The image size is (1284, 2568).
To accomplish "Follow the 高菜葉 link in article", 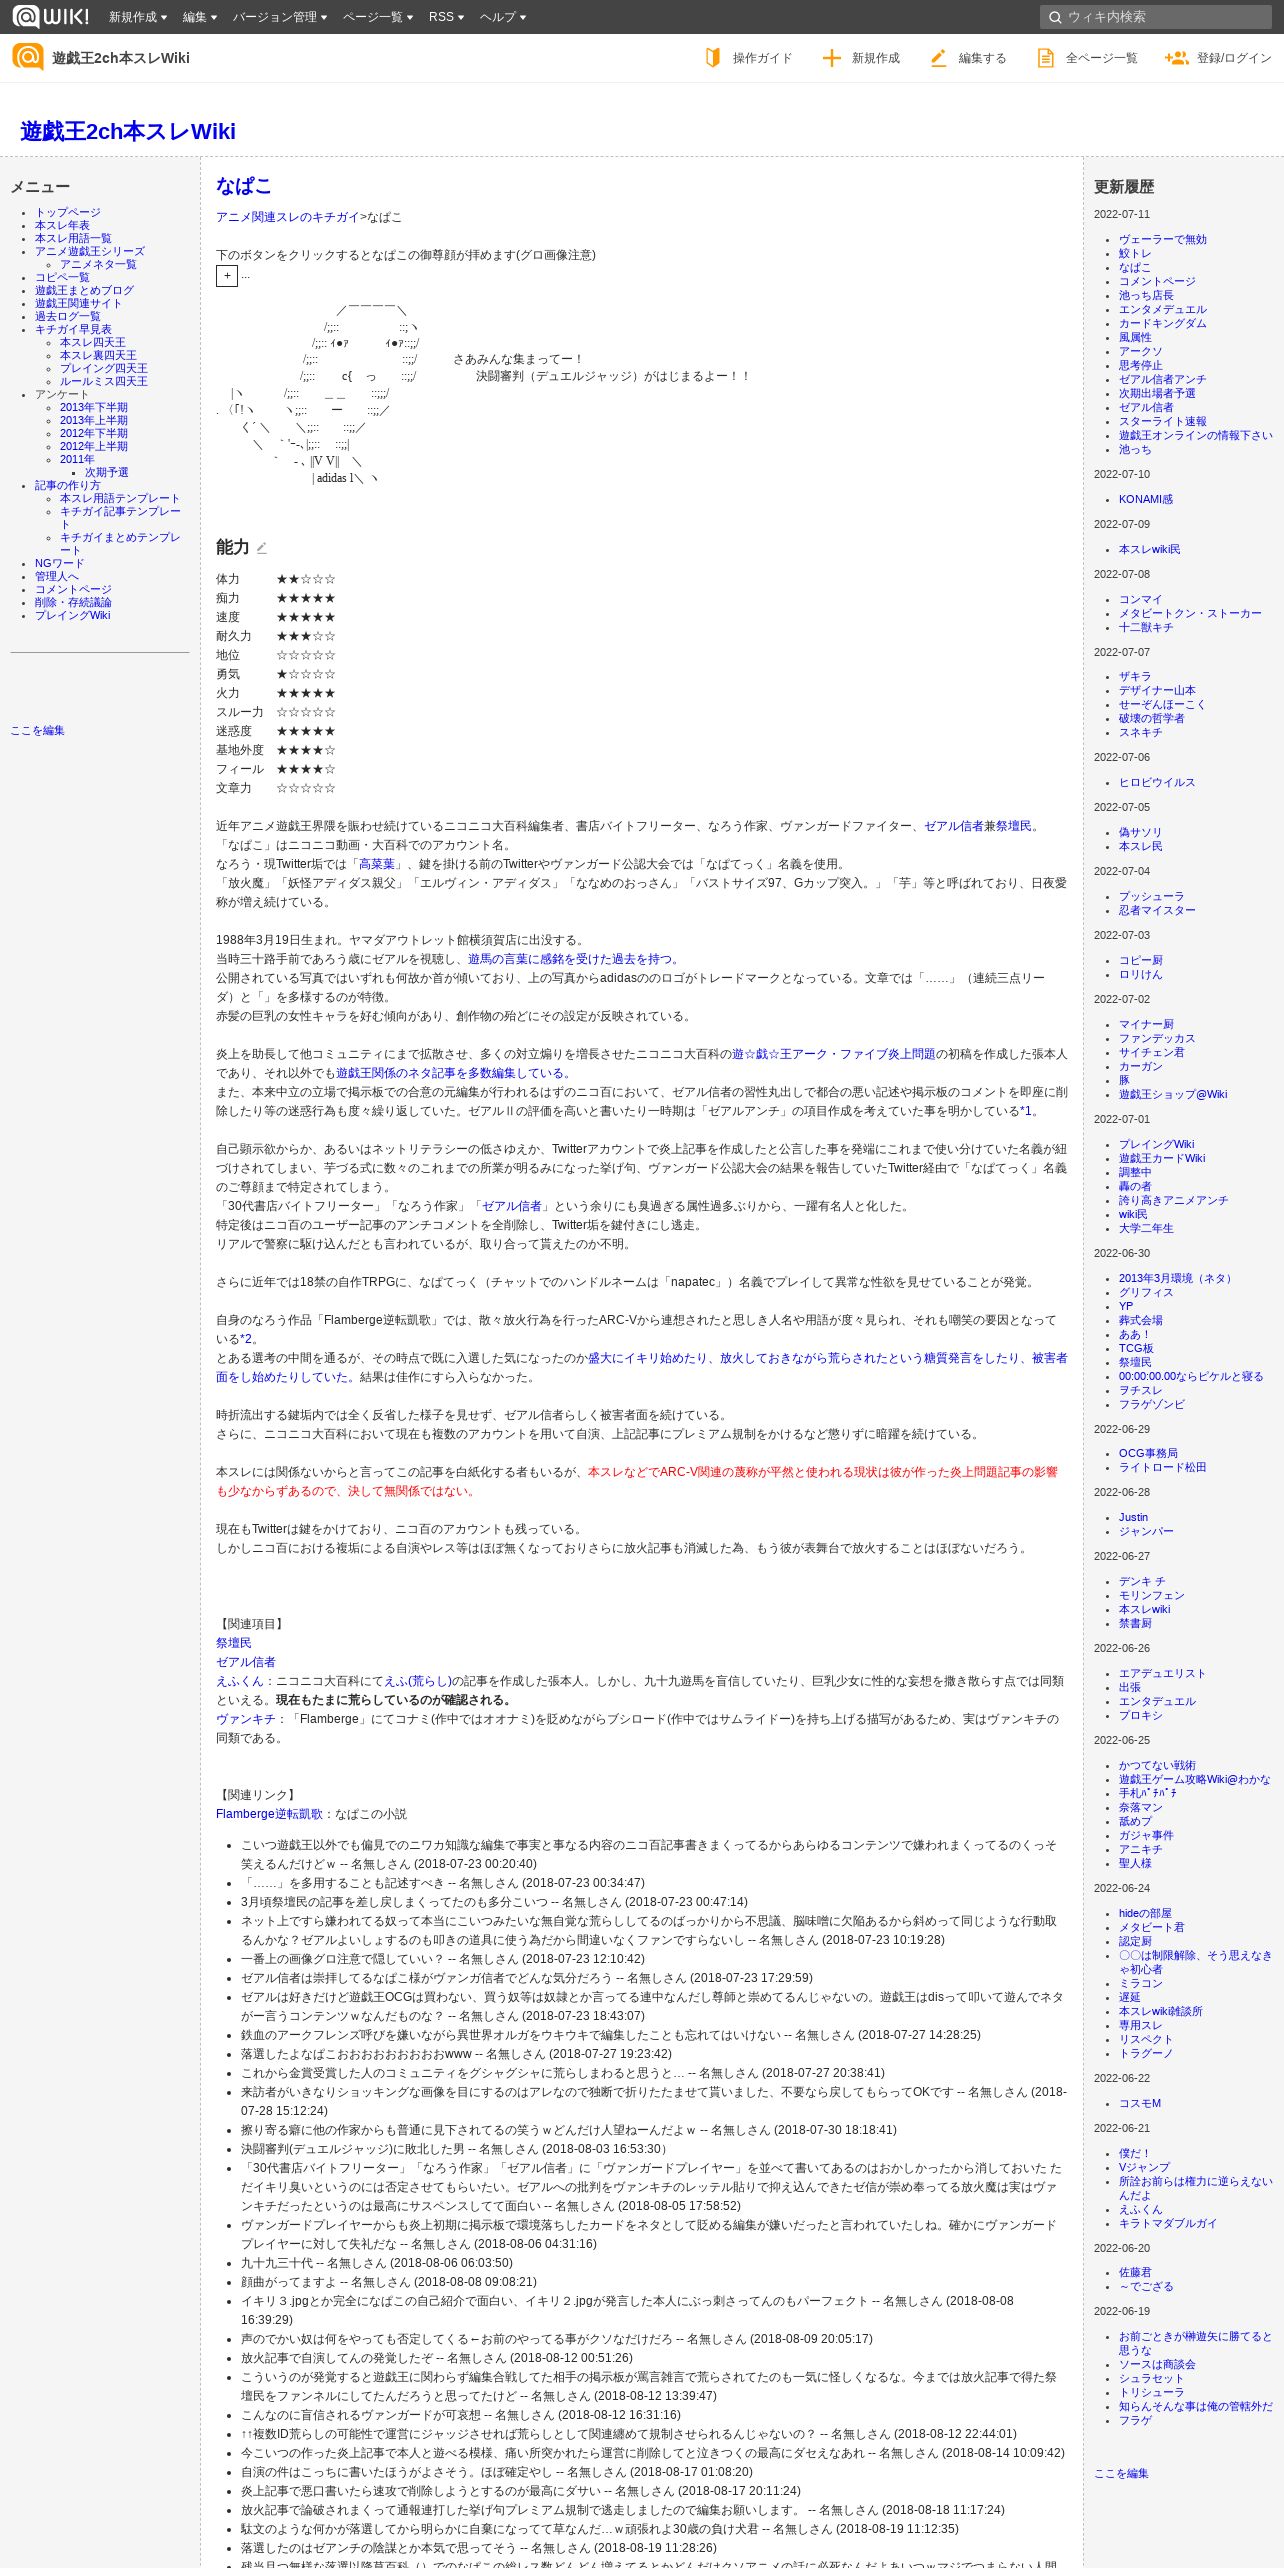I will pos(377,865).
